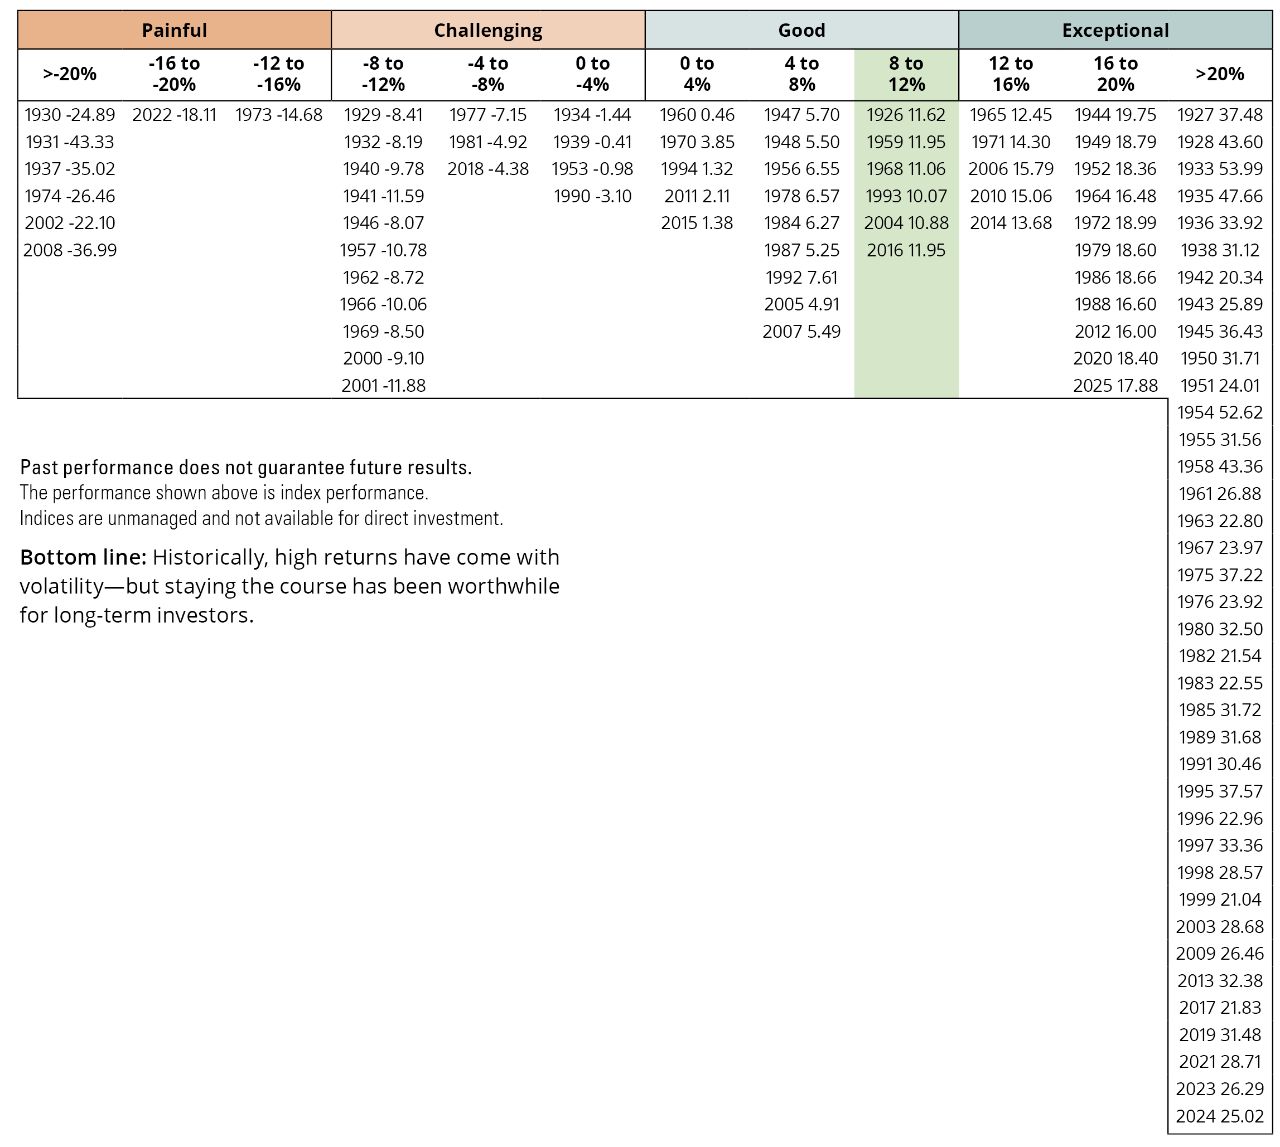
Task: Click the 2025 17.88 entry
Action: (x=1115, y=385)
